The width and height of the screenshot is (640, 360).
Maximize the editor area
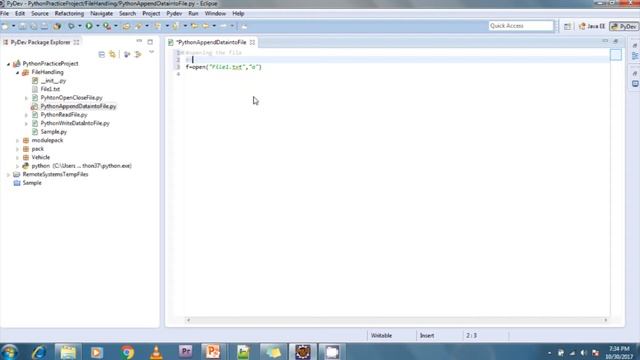616,41
